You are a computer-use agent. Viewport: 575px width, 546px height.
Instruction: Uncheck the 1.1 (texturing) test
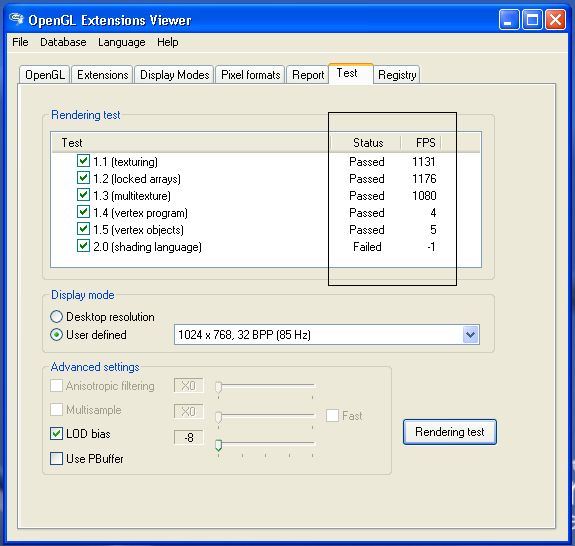pos(83,161)
